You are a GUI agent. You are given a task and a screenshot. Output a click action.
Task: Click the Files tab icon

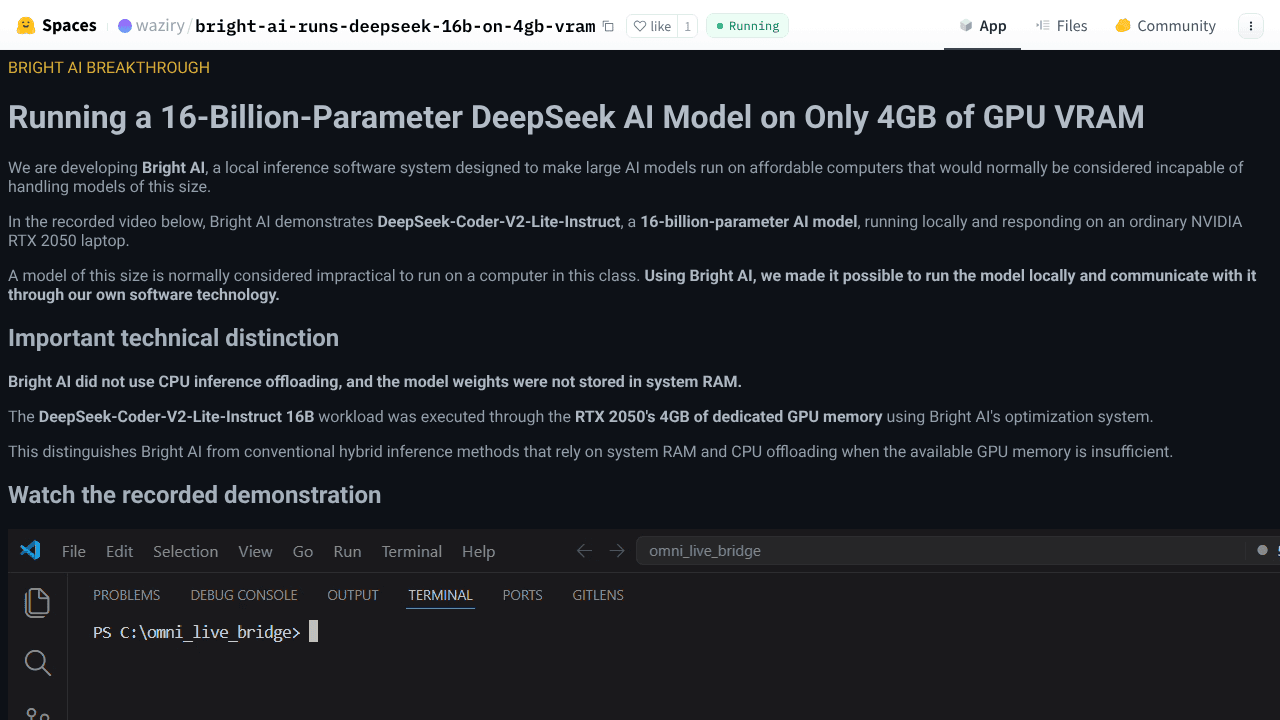(1043, 26)
